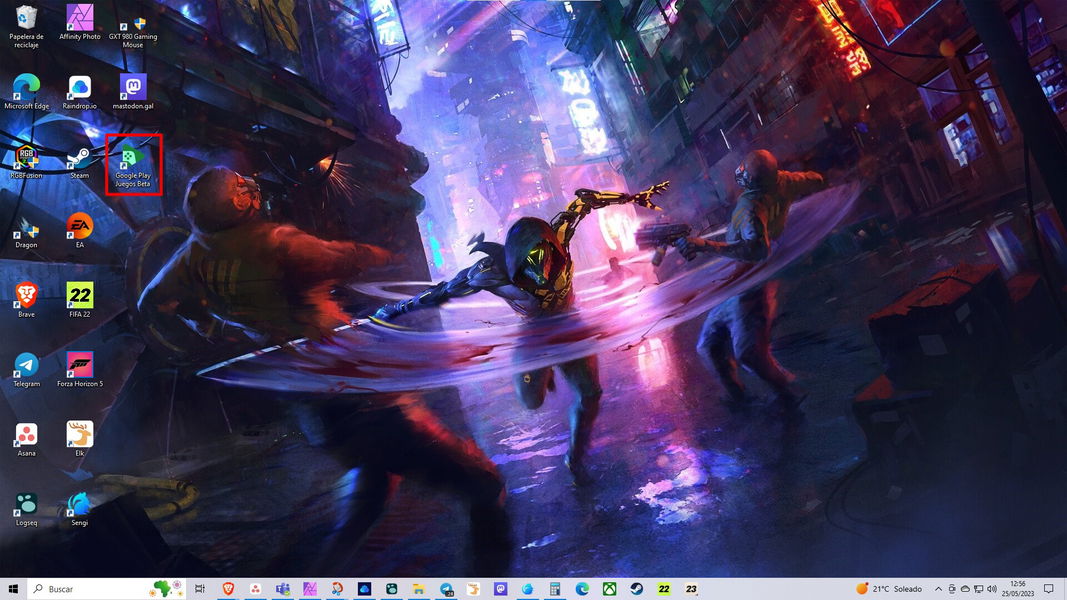The height and width of the screenshot is (600, 1067).
Task: Open the mastodon.gal desktop shortcut
Action: [x=133, y=92]
